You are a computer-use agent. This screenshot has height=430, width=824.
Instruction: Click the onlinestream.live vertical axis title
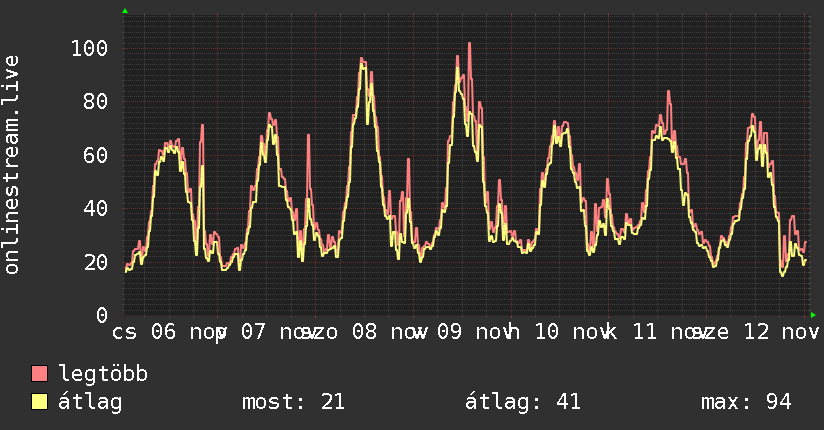(x=12, y=165)
